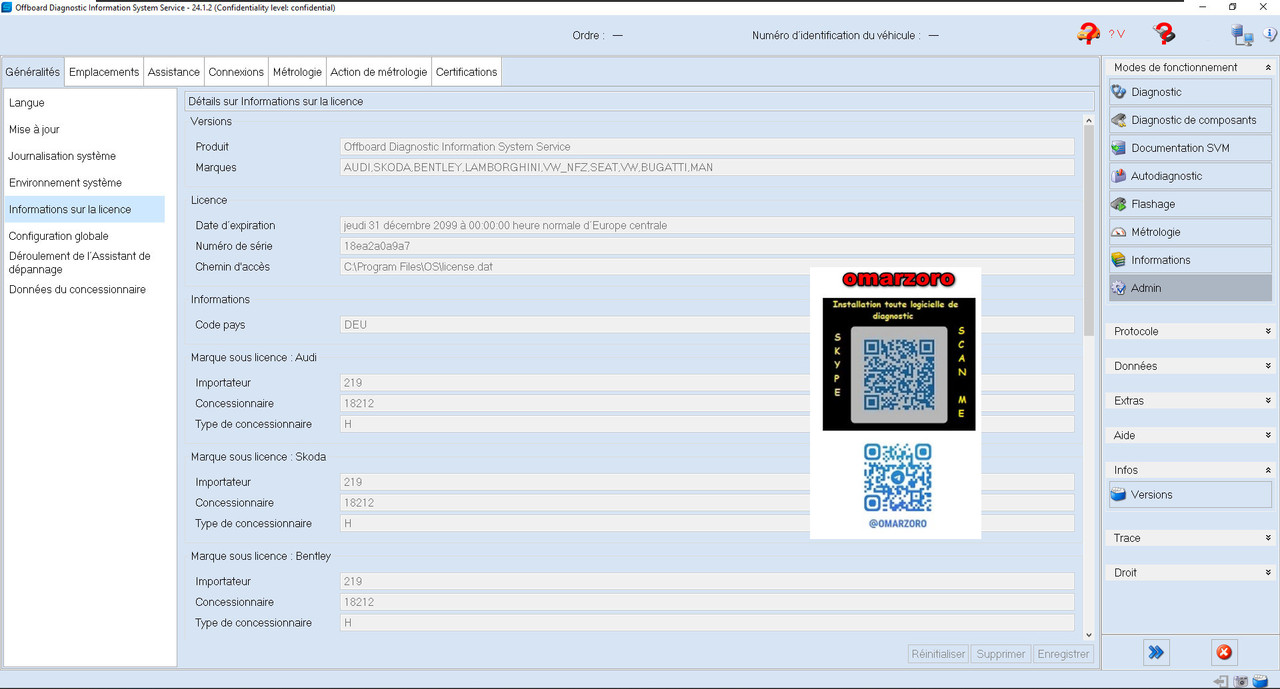
Task: Click the red X cancel button
Action: coord(1224,652)
